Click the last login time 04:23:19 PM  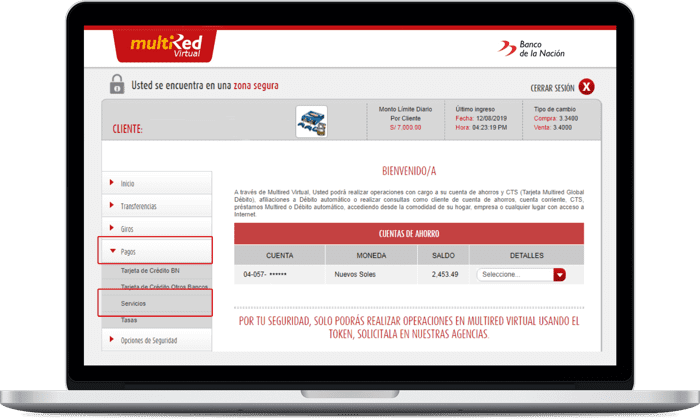[489, 128]
